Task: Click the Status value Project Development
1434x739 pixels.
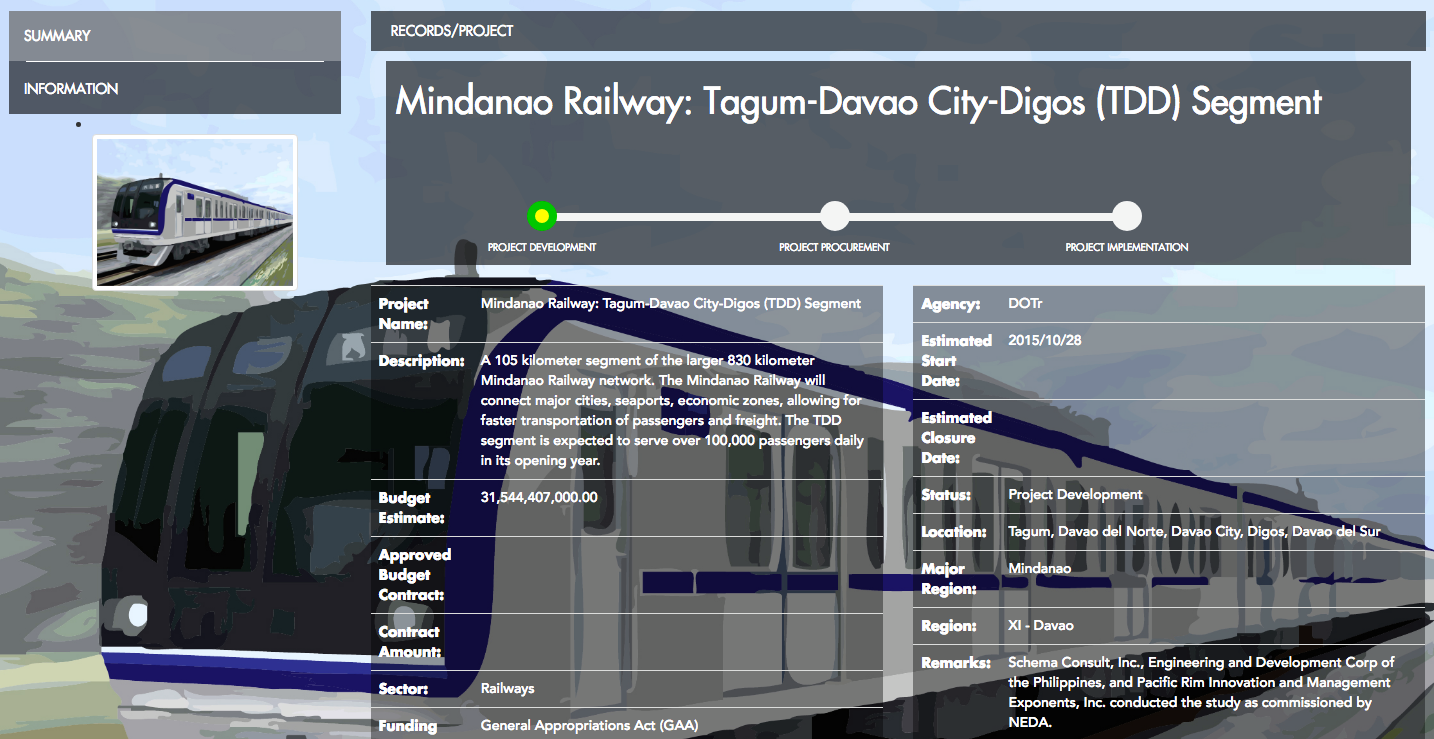Action: 1075,495
